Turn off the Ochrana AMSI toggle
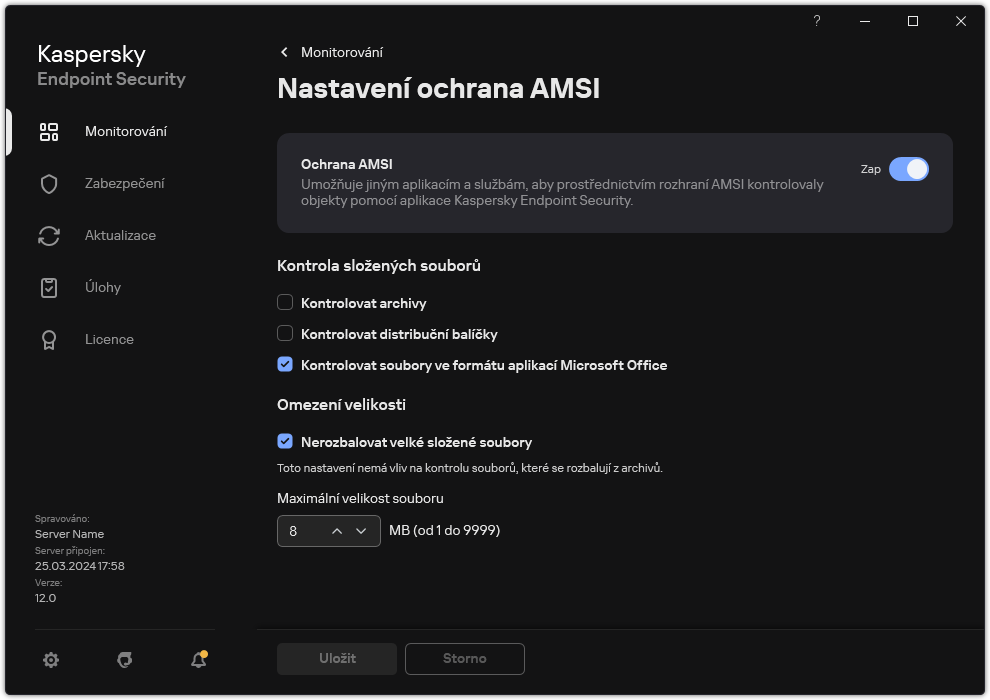Screen dimensions: 990x700 point(908,169)
